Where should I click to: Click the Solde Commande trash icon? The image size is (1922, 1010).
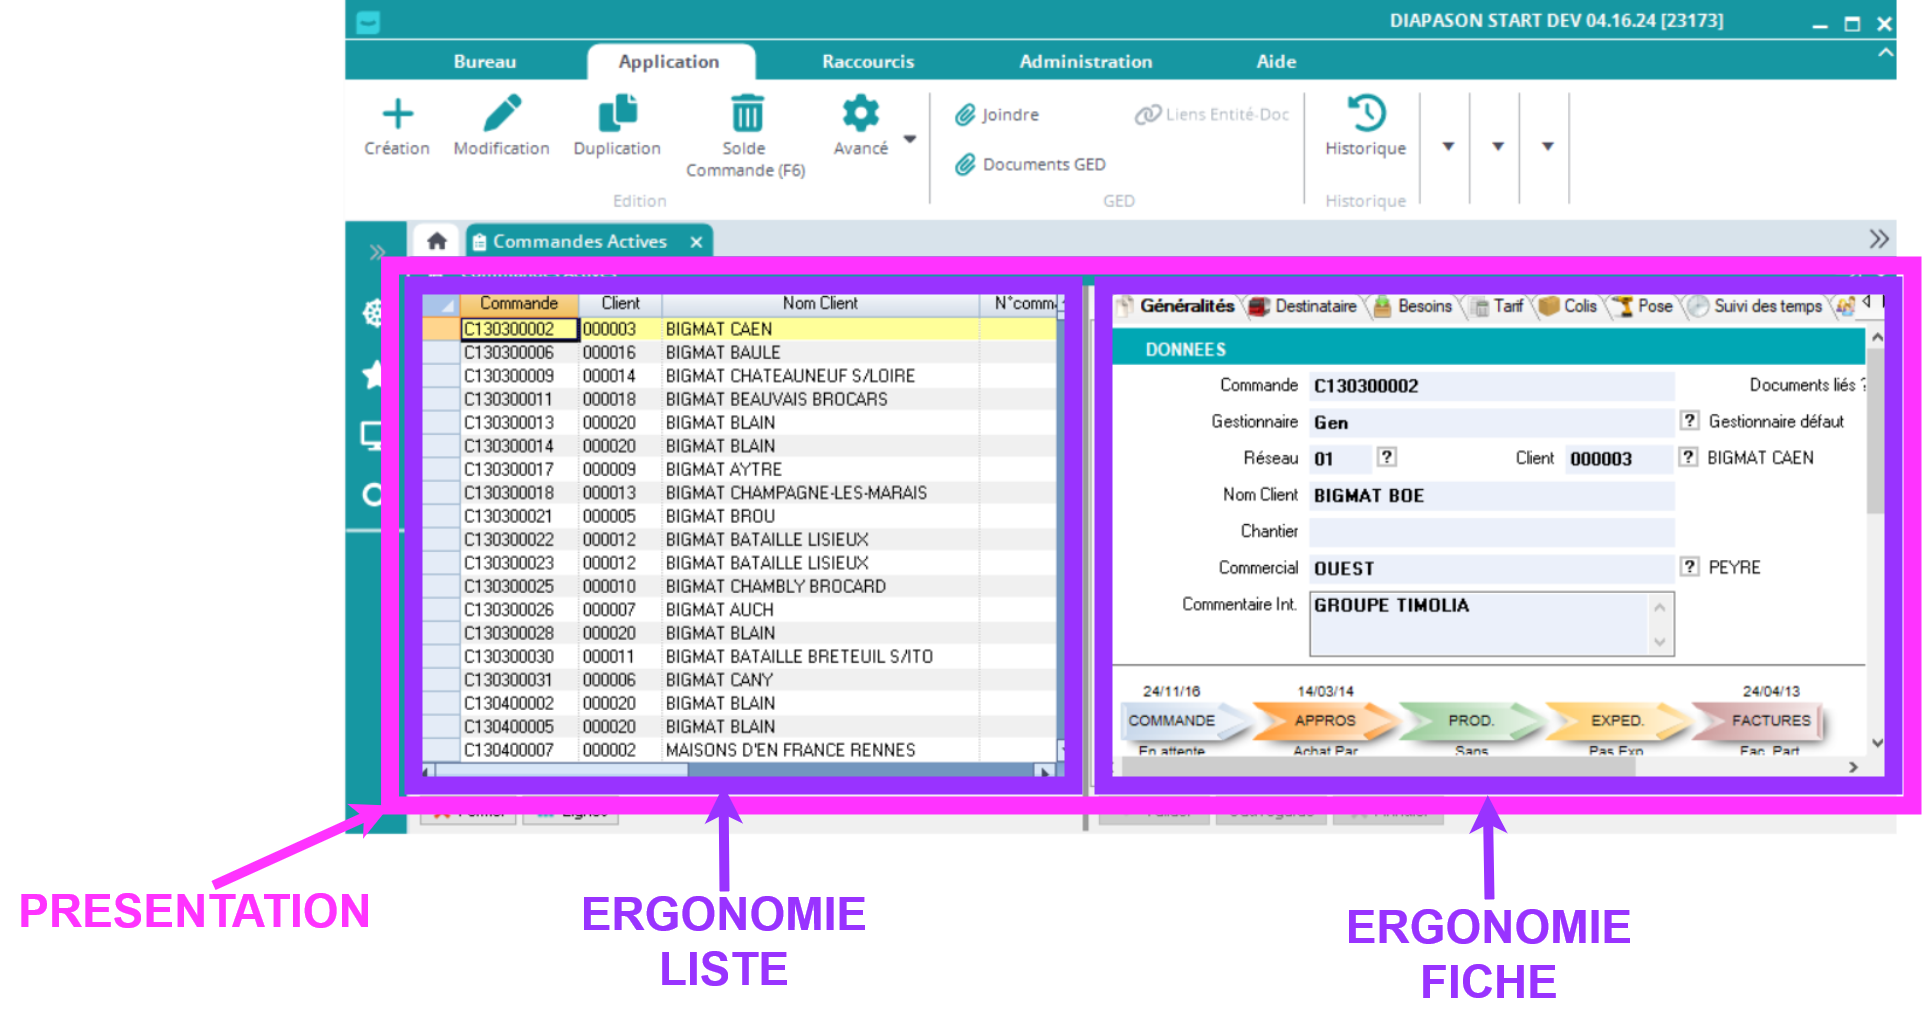click(746, 114)
